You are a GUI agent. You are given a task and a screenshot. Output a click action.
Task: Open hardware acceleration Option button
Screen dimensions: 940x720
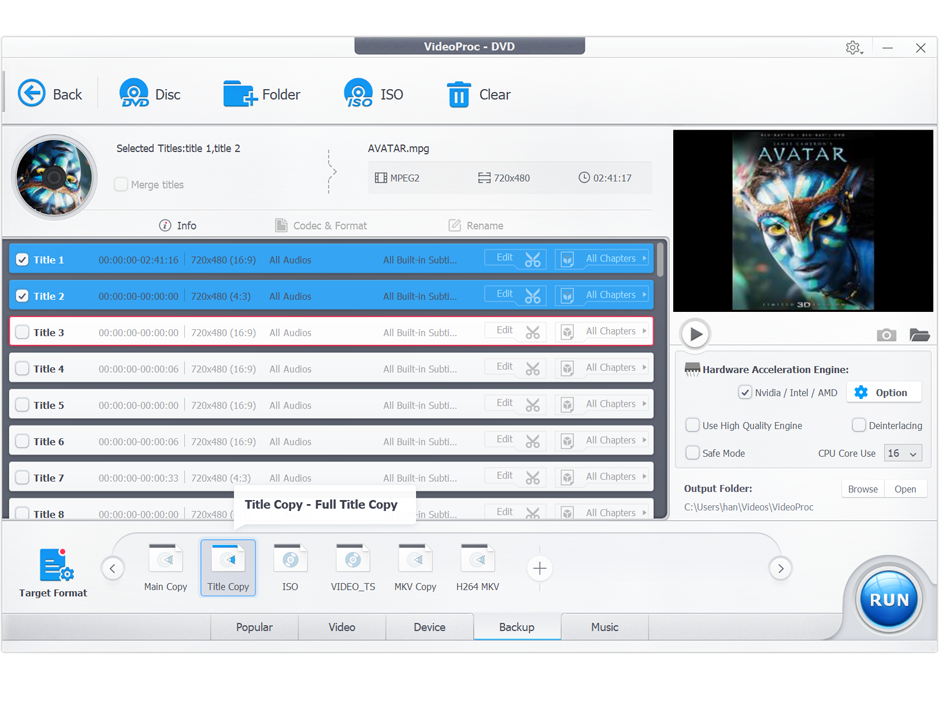click(884, 393)
